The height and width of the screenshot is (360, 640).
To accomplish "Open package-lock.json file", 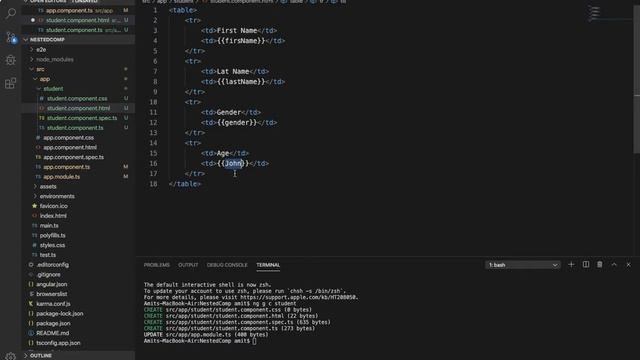I will point(60,314).
